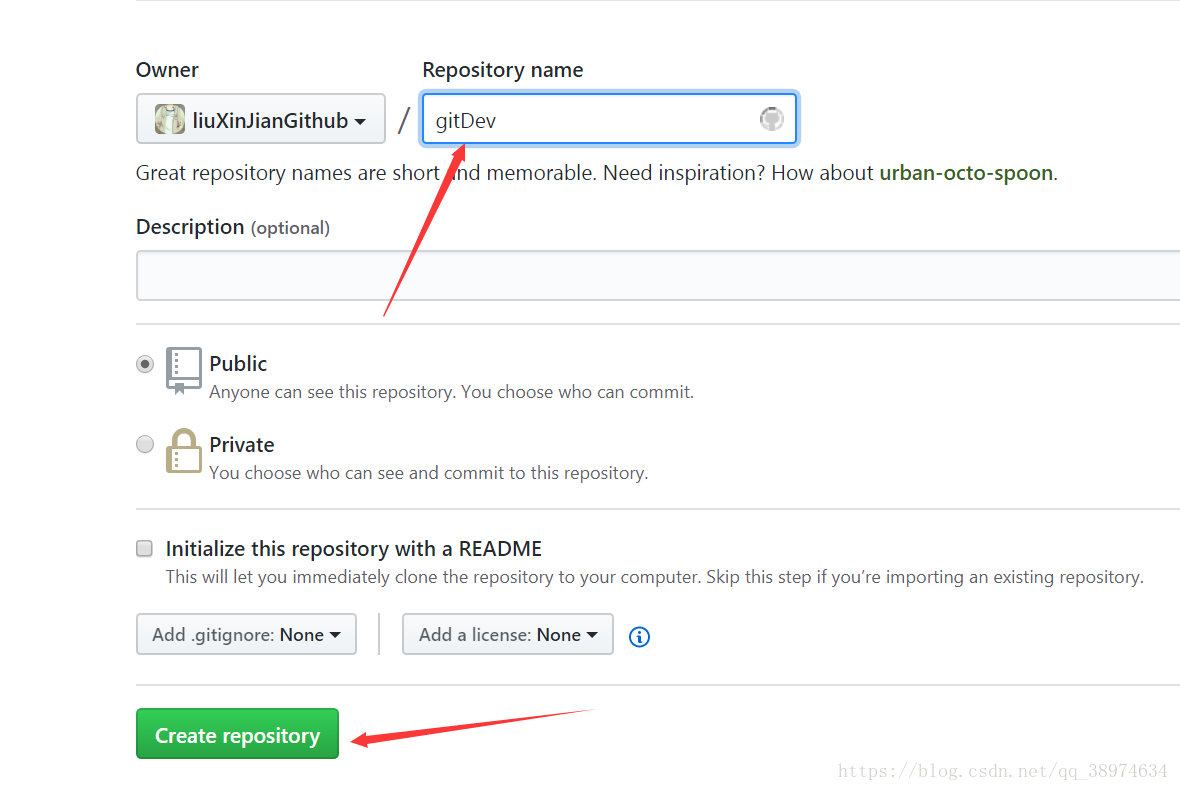Click the Private option label text

[x=241, y=445]
